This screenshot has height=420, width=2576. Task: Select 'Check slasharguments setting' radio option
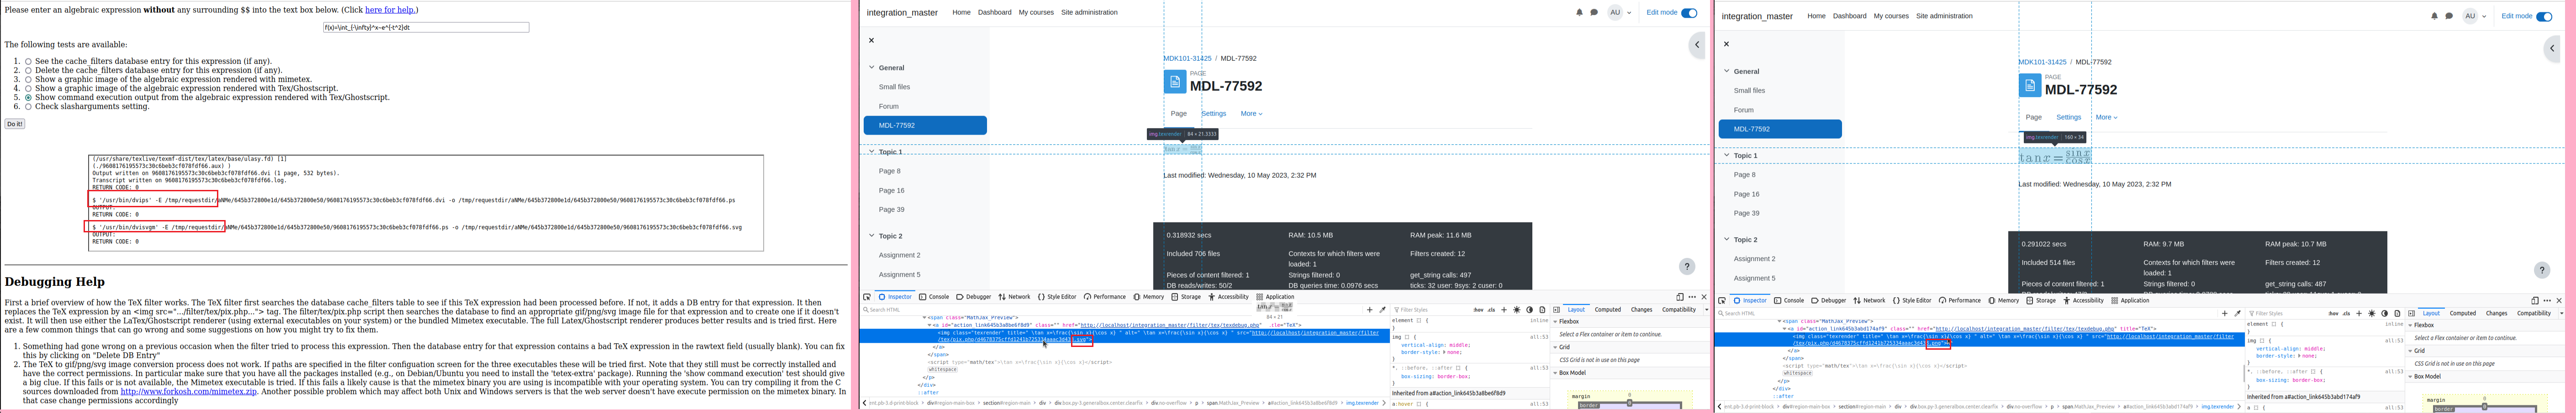pyautogui.click(x=28, y=106)
